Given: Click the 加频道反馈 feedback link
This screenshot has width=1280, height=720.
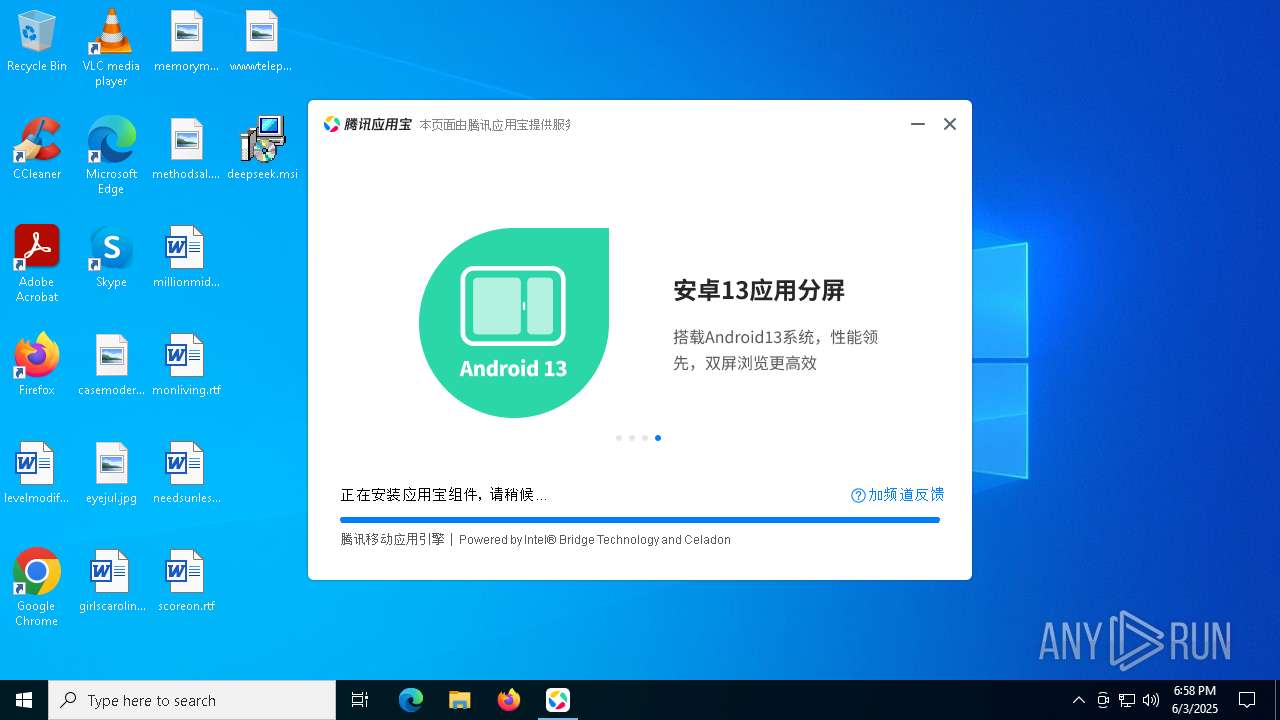Looking at the screenshot, I should 906,495.
